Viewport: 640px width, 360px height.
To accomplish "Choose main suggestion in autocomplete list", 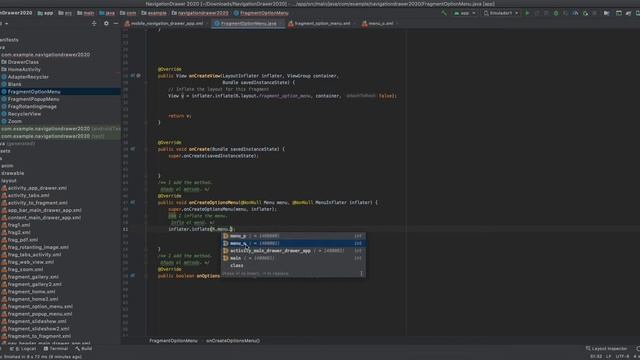I will pyautogui.click(x=293, y=258).
